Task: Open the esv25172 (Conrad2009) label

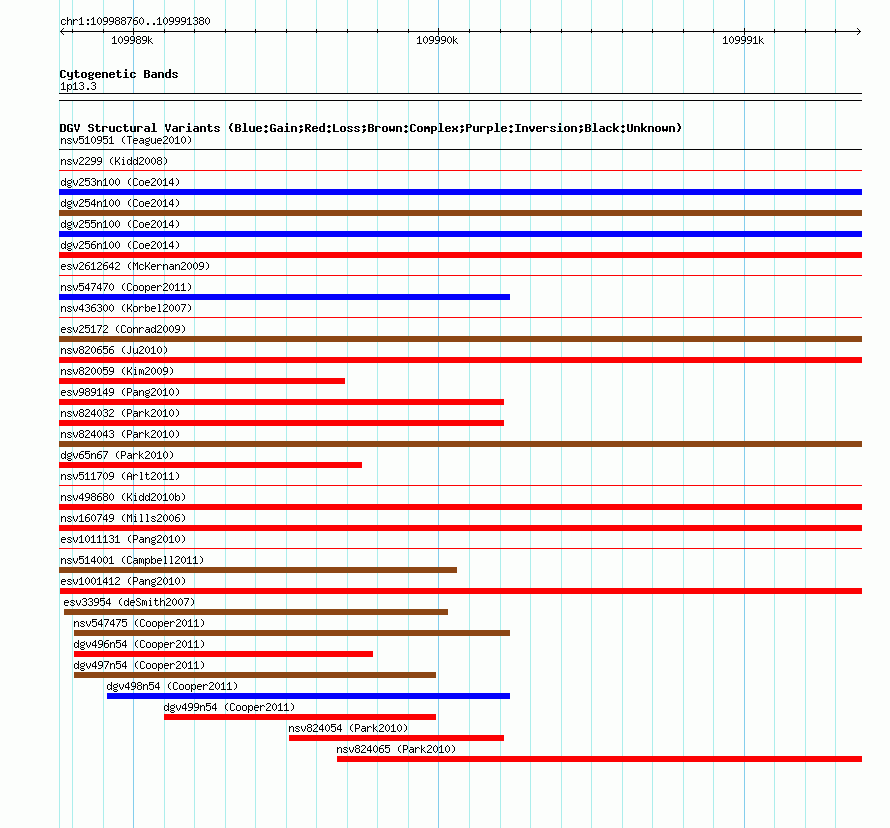Action: [x=123, y=329]
